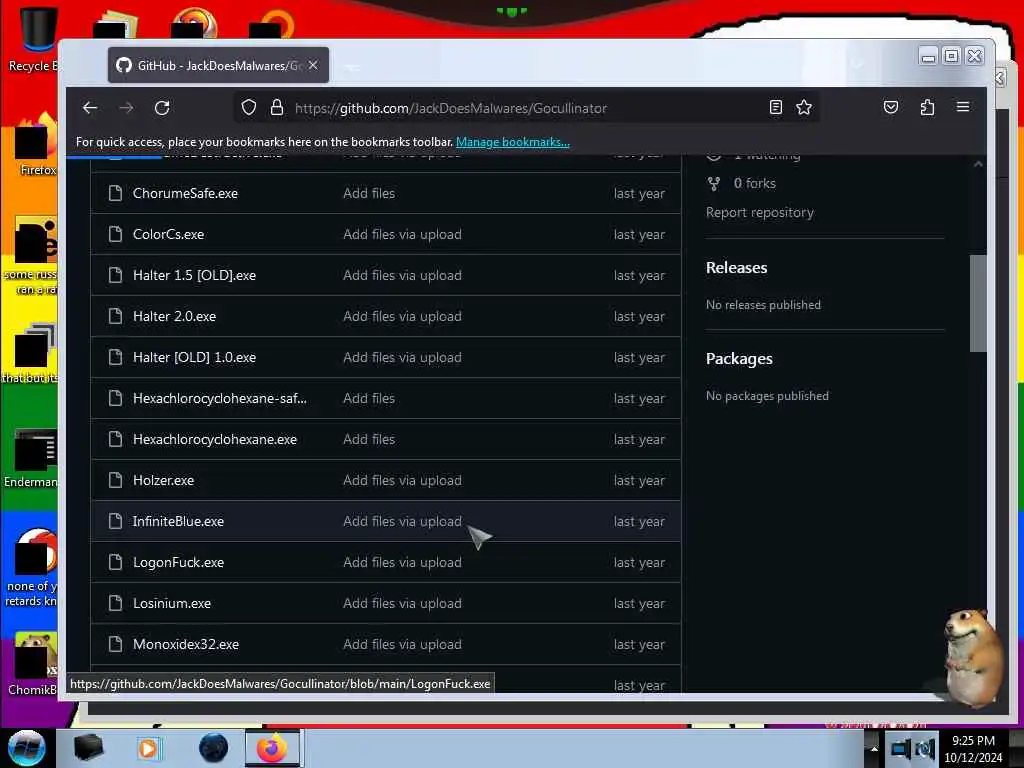The height and width of the screenshot is (768, 1024).
Task: Open the commit message for Losinium.exe
Action: pos(402,603)
